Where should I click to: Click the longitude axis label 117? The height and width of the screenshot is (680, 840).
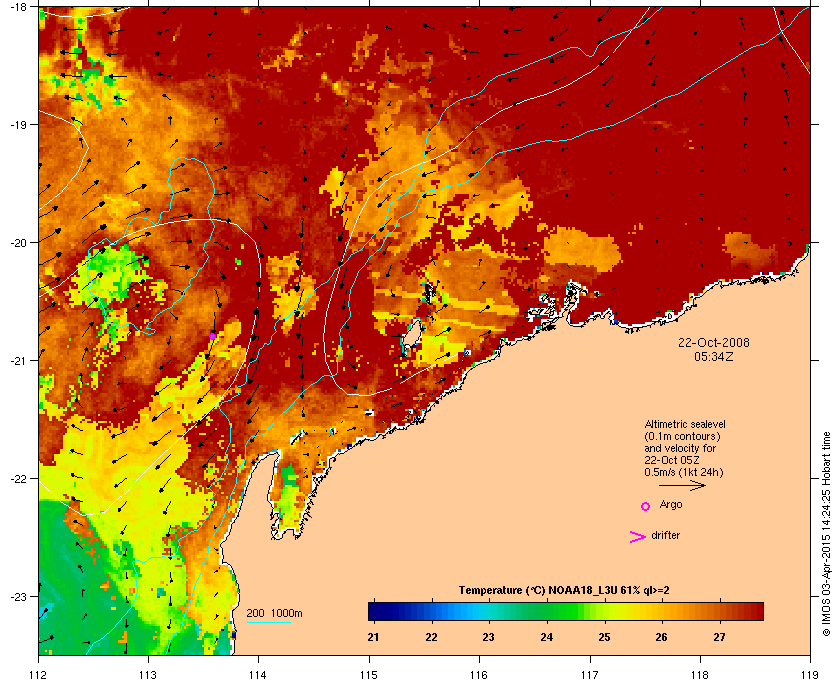pos(590,675)
